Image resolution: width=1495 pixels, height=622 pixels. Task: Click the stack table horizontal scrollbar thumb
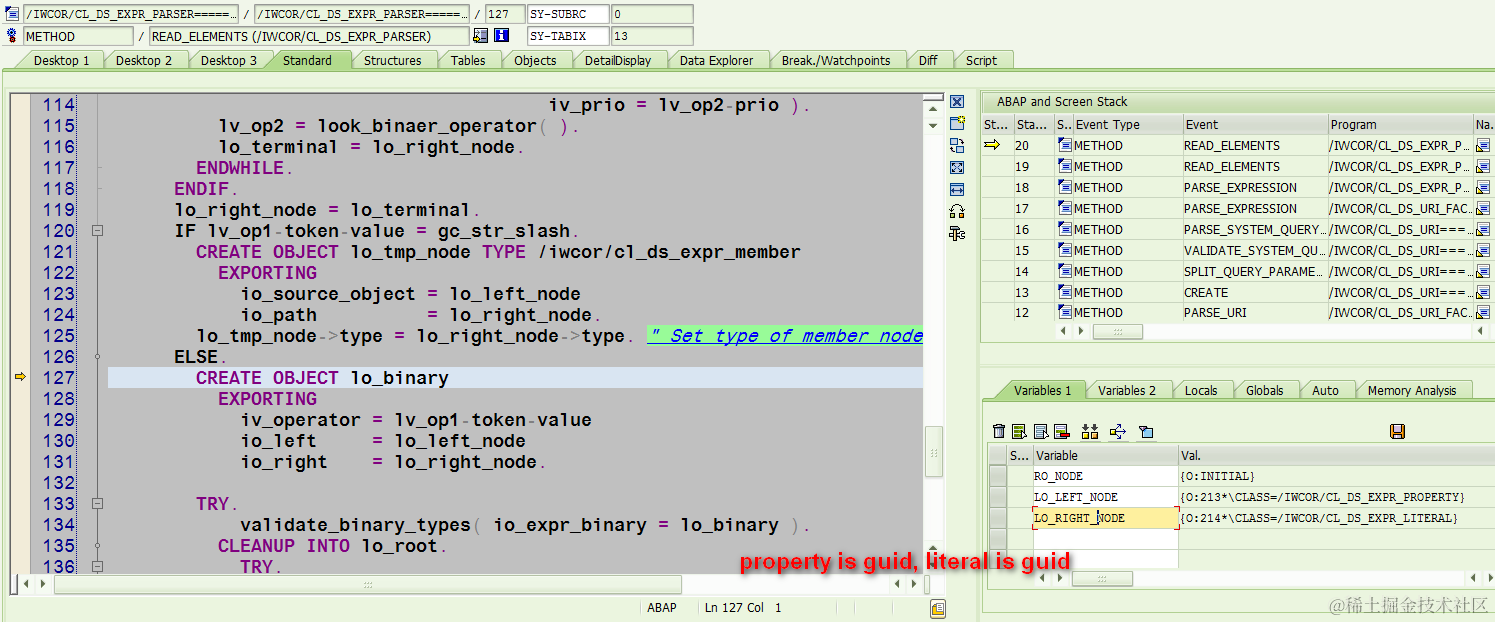(1117, 331)
